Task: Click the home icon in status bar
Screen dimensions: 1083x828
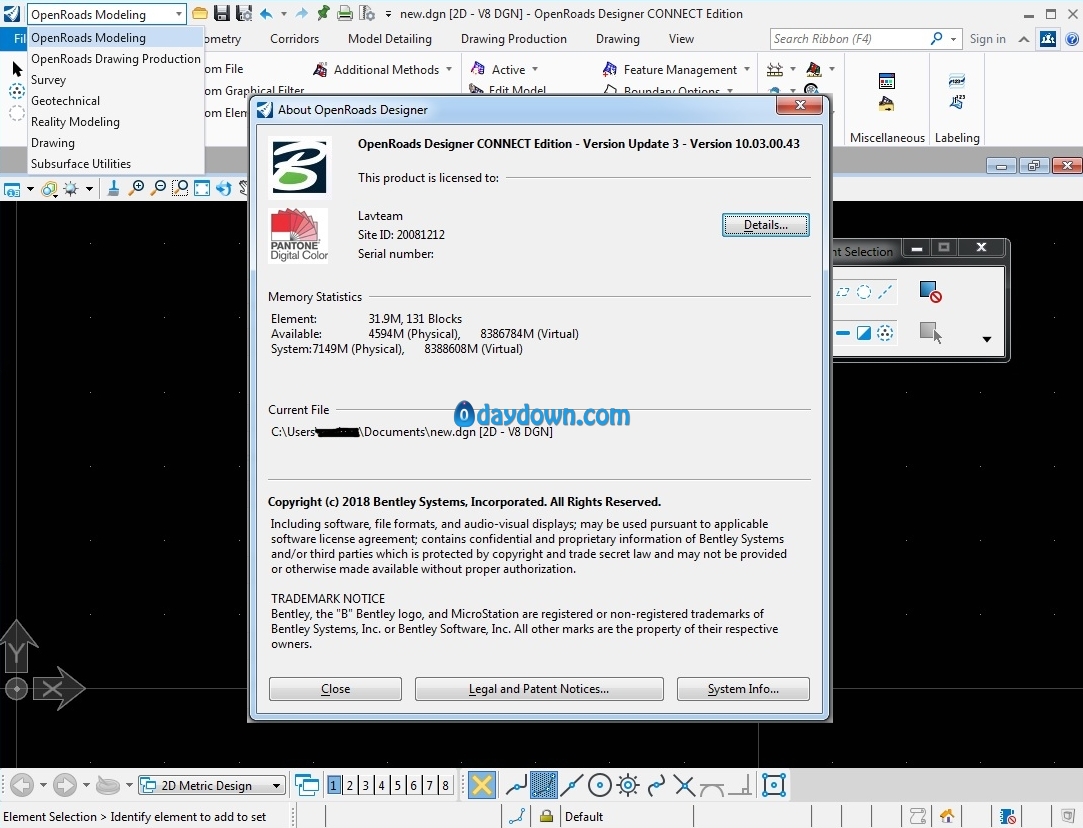Action: [x=947, y=816]
